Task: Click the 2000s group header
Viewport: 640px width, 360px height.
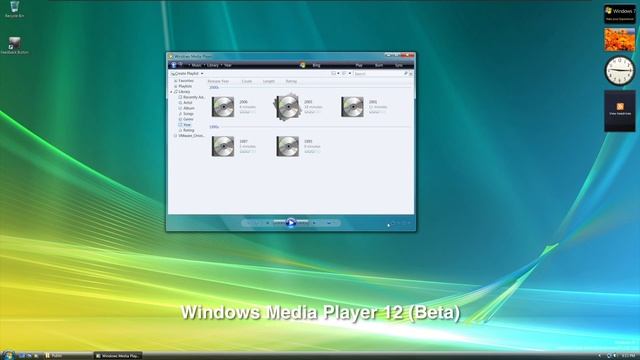Action: [x=214, y=87]
